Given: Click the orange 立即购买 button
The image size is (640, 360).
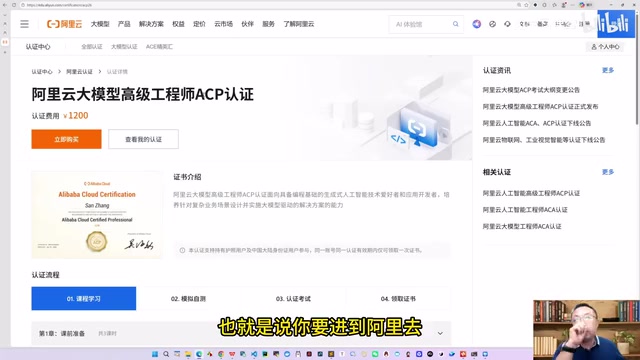Looking at the screenshot, I should 67,139.
